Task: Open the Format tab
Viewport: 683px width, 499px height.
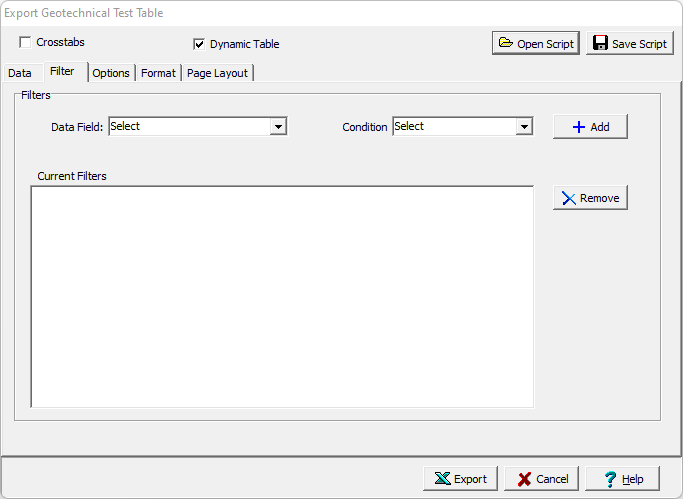Action: pos(158,73)
